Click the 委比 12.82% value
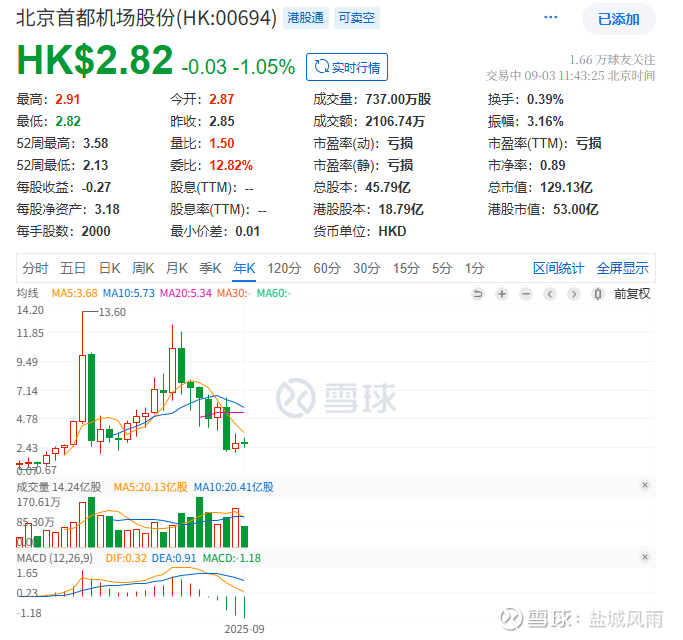This screenshot has height=640, width=683. (231, 165)
